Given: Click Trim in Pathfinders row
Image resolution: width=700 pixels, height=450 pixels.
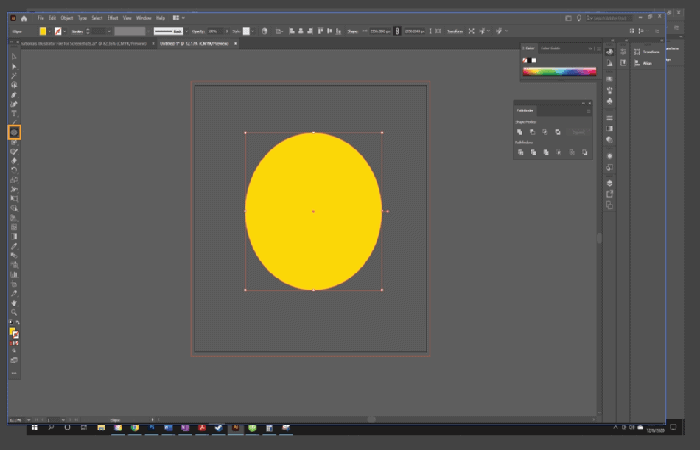Looking at the screenshot, I should point(533,152).
